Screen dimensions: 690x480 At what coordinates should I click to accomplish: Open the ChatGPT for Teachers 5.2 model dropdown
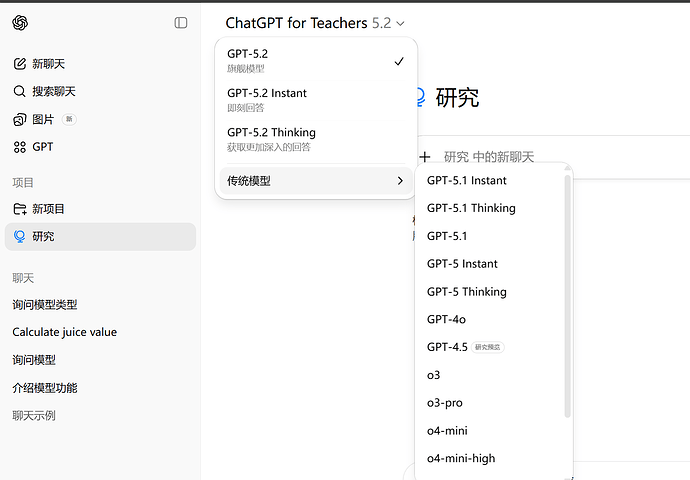click(x=315, y=23)
